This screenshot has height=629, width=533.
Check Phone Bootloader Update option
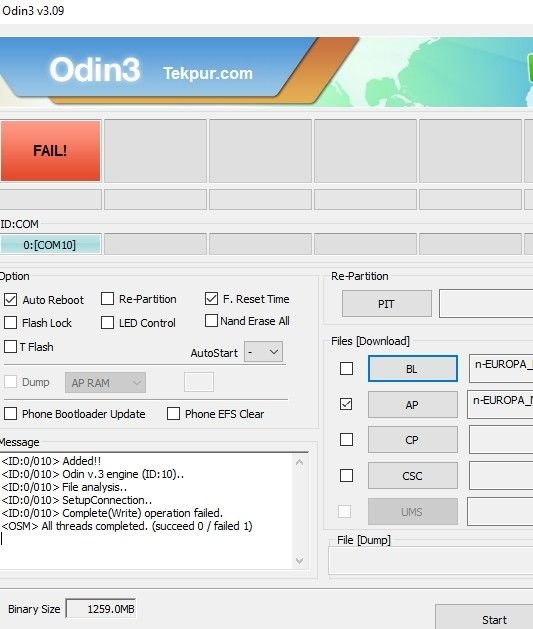(x=10, y=414)
